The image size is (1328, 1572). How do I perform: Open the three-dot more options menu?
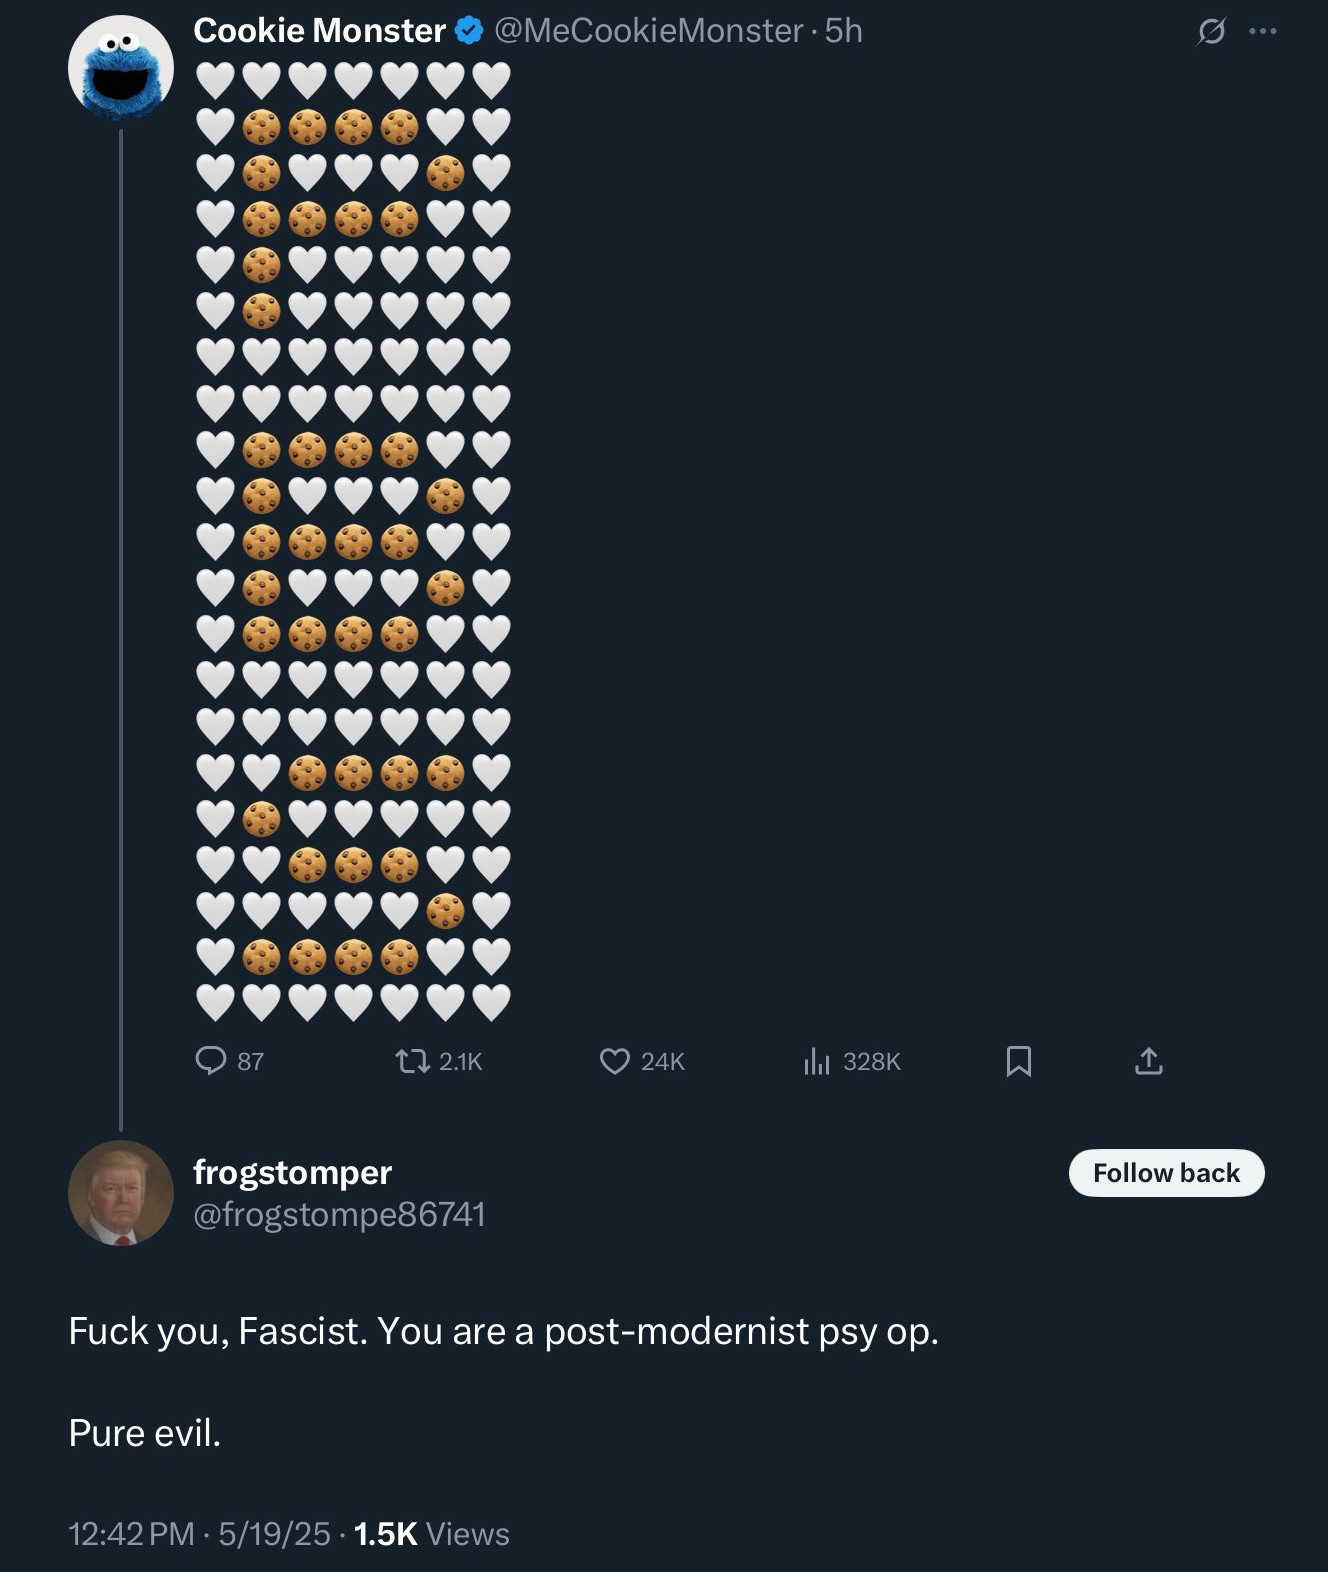pos(1263,32)
